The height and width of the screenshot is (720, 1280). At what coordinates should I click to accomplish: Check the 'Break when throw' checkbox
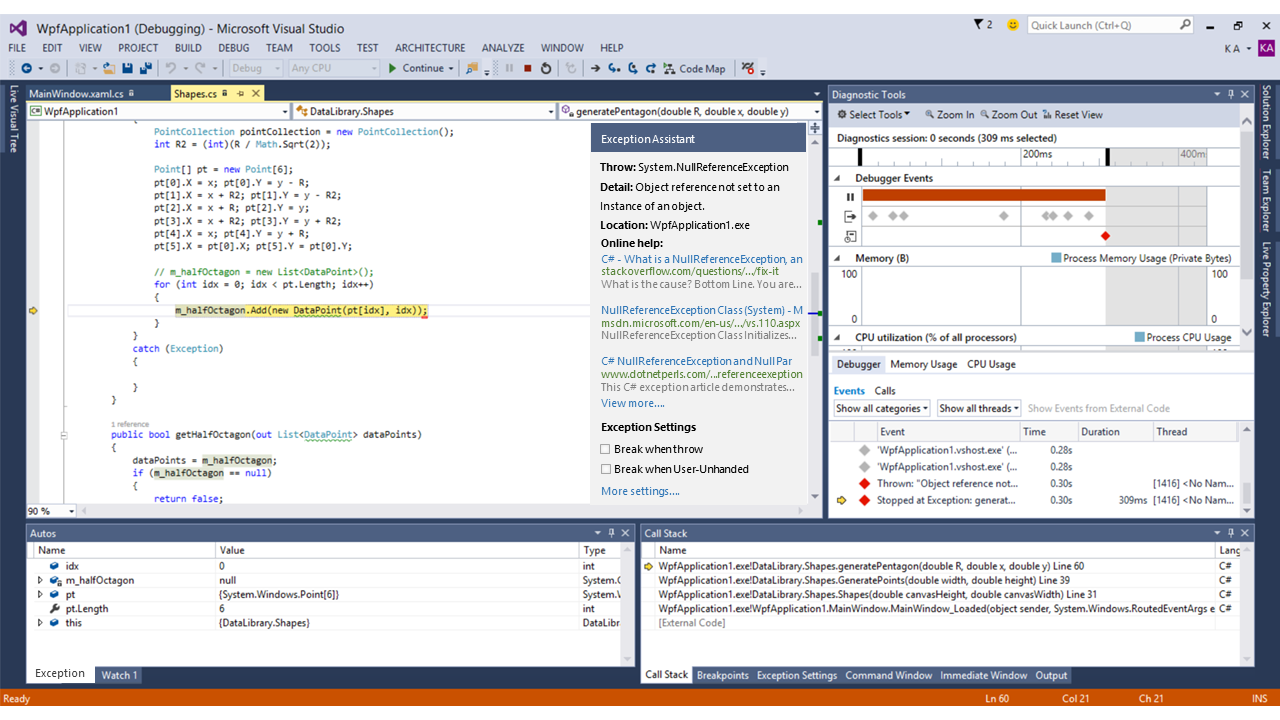click(605, 449)
